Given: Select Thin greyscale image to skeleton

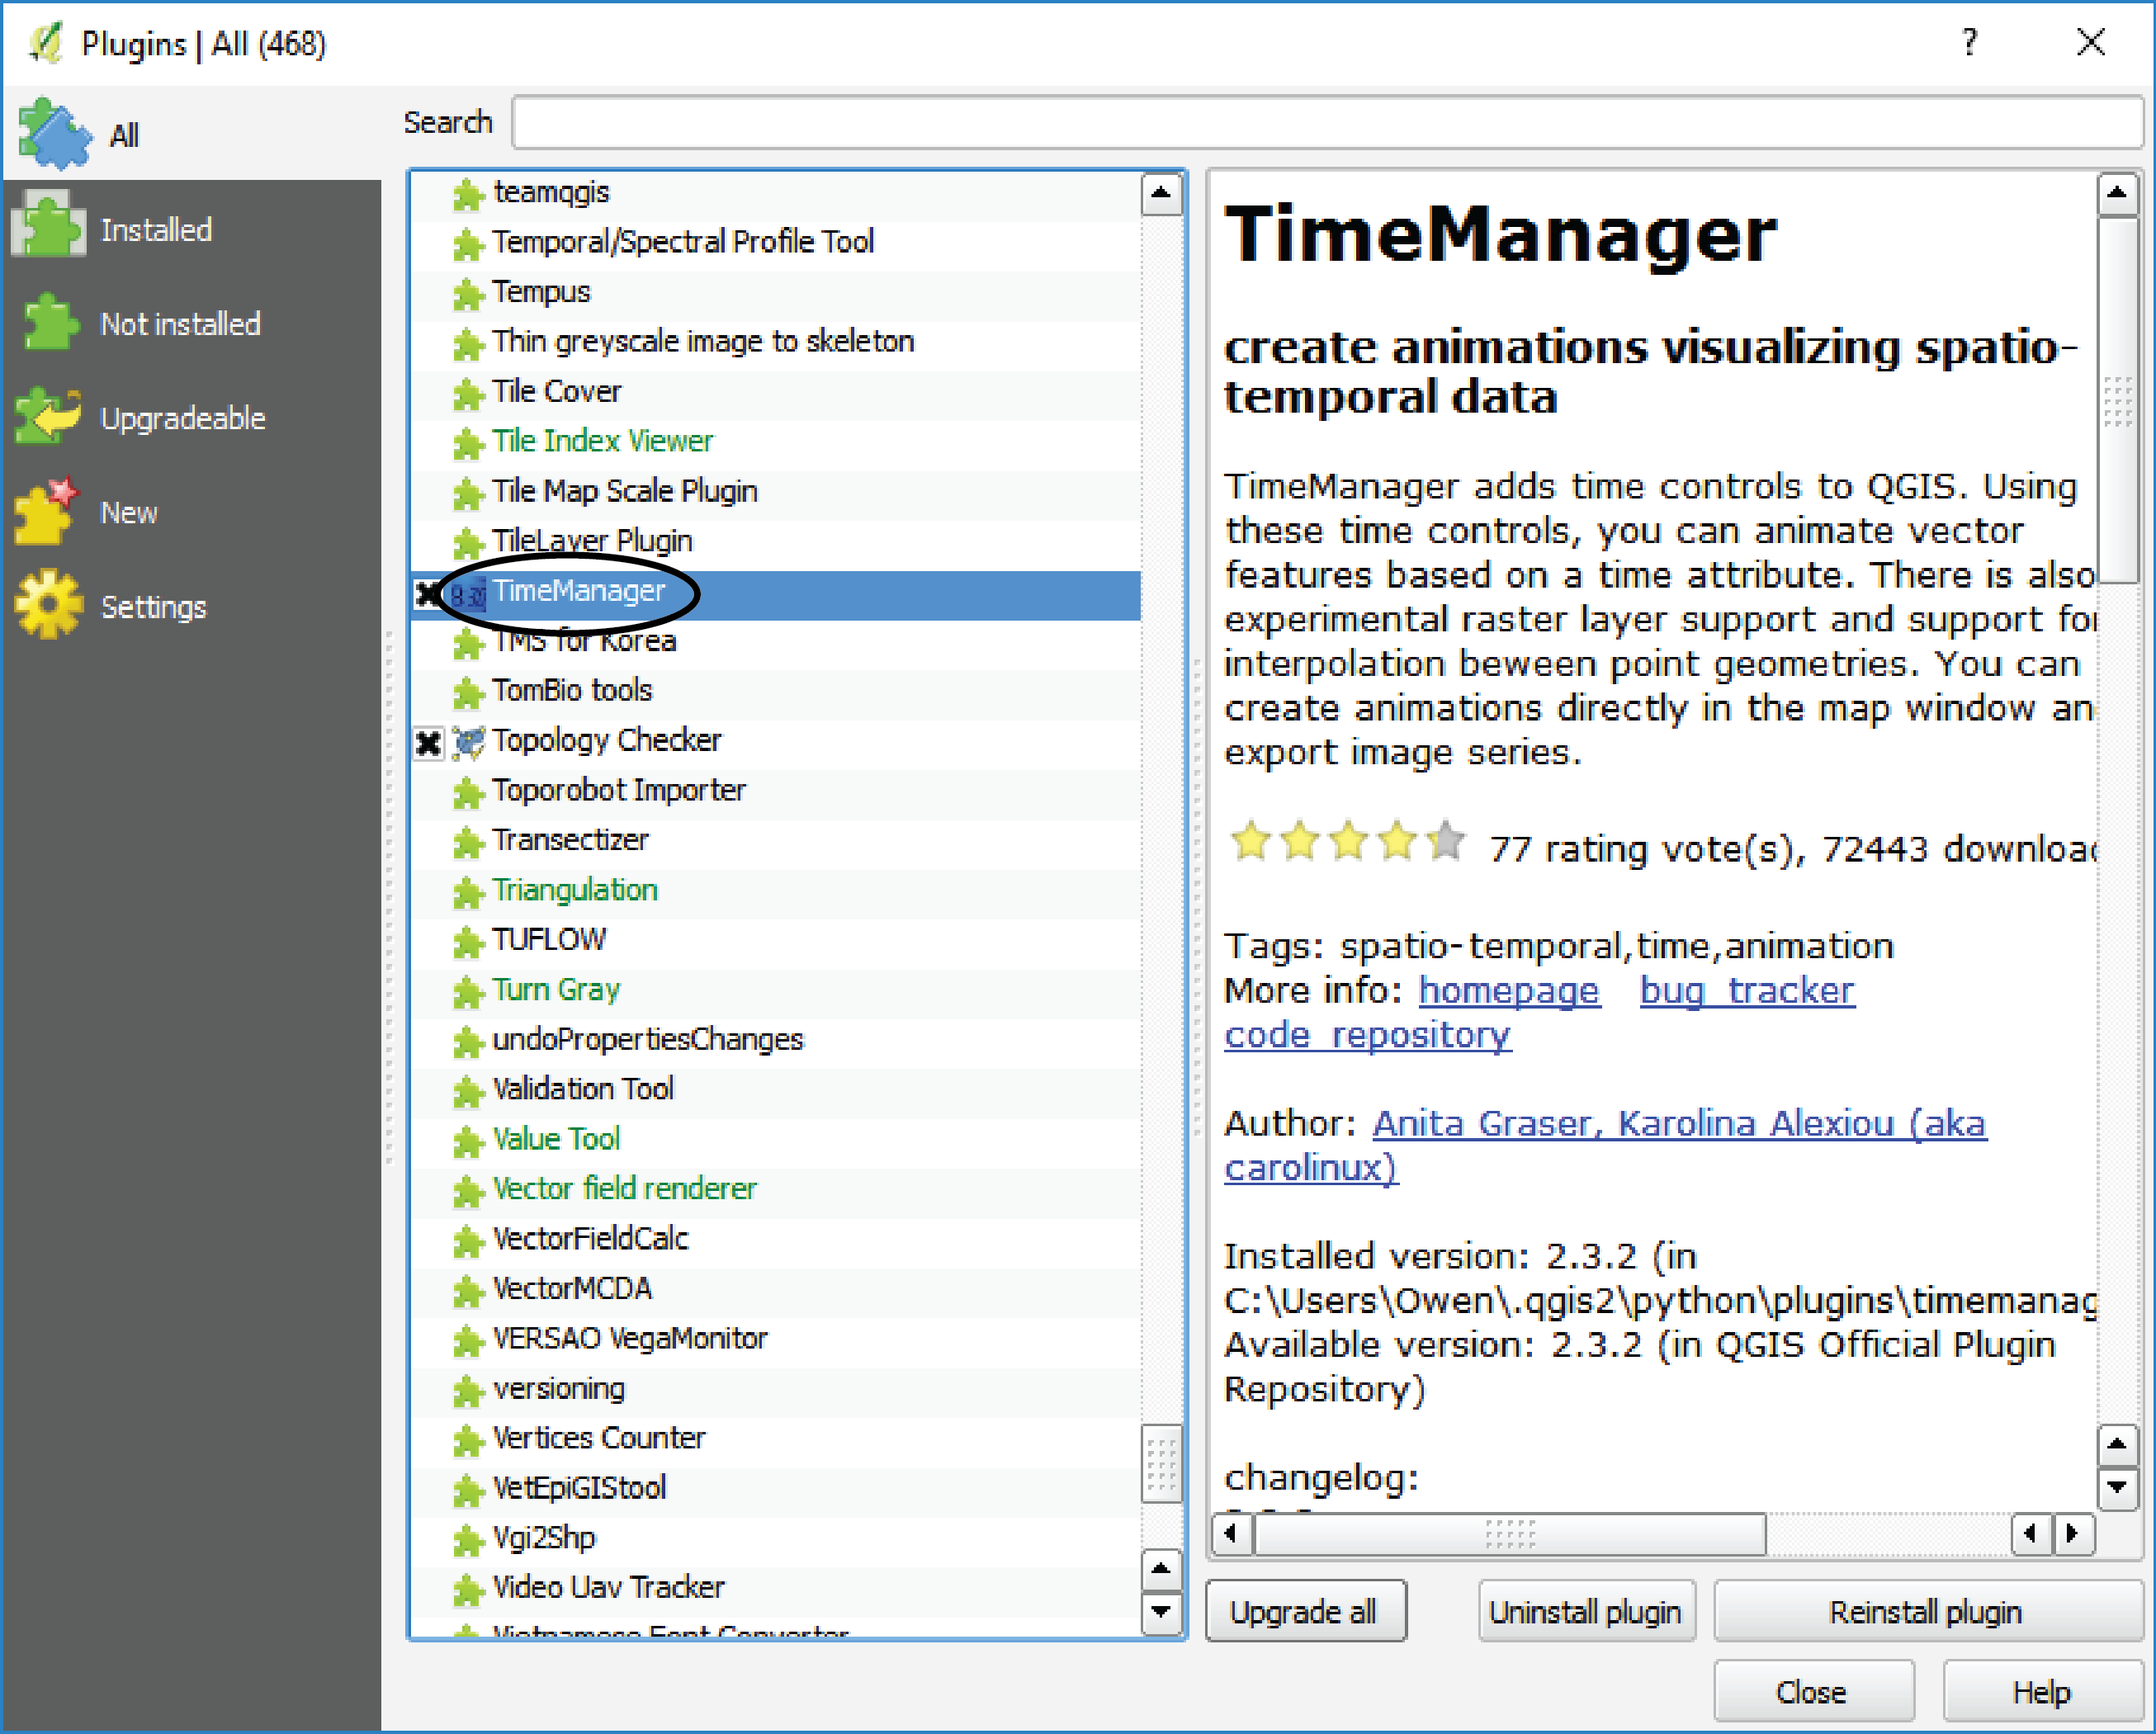Looking at the screenshot, I should [x=776, y=342].
